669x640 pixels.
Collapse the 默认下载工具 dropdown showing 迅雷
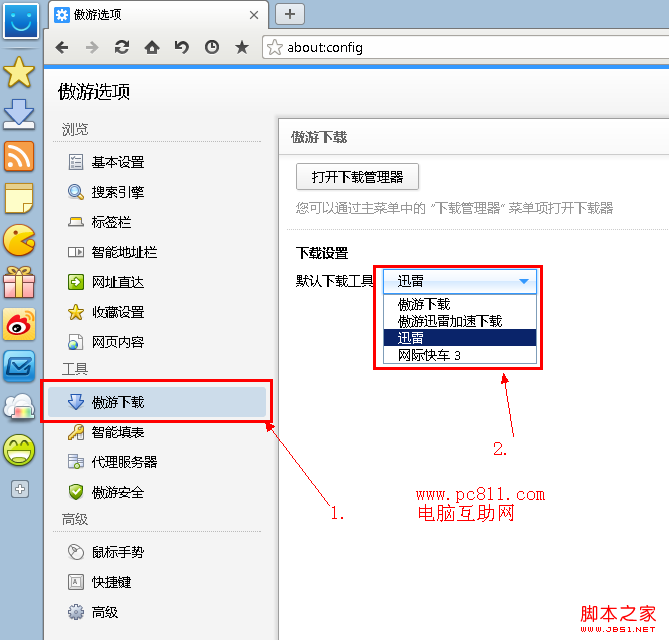click(460, 281)
